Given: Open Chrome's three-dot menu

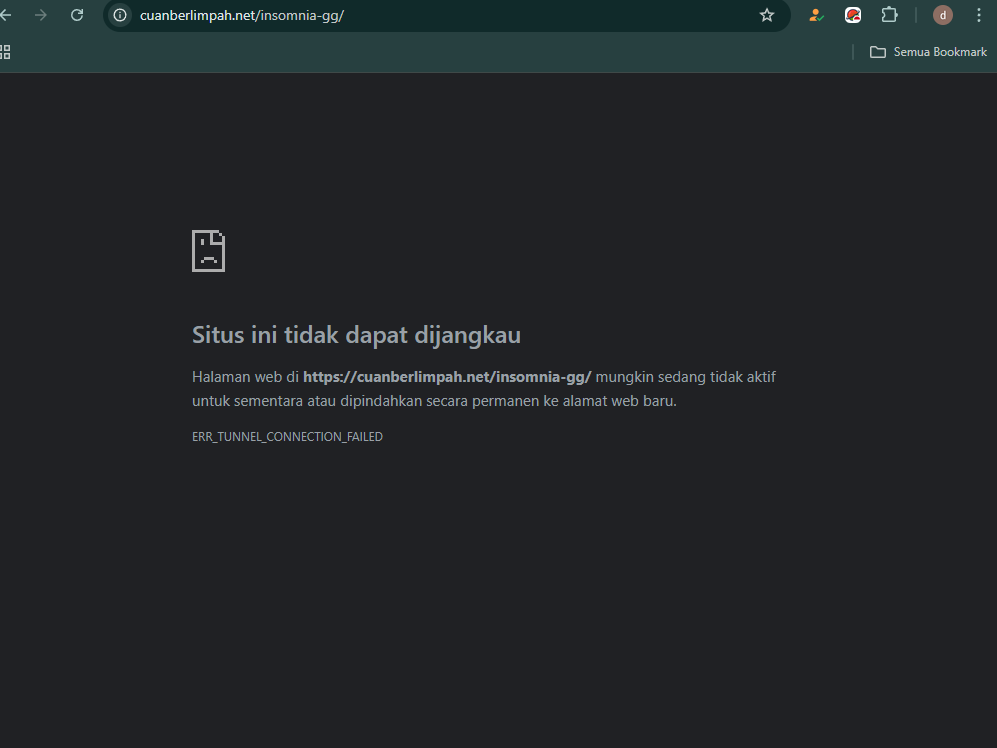Looking at the screenshot, I should [979, 15].
